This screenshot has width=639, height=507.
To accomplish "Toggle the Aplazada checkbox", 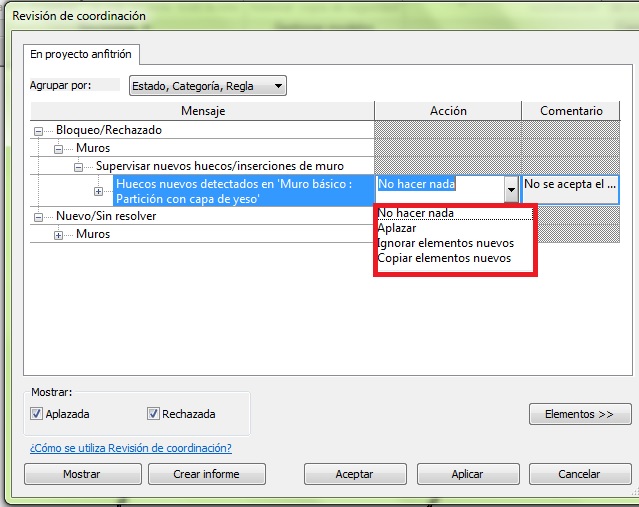I will pos(37,414).
